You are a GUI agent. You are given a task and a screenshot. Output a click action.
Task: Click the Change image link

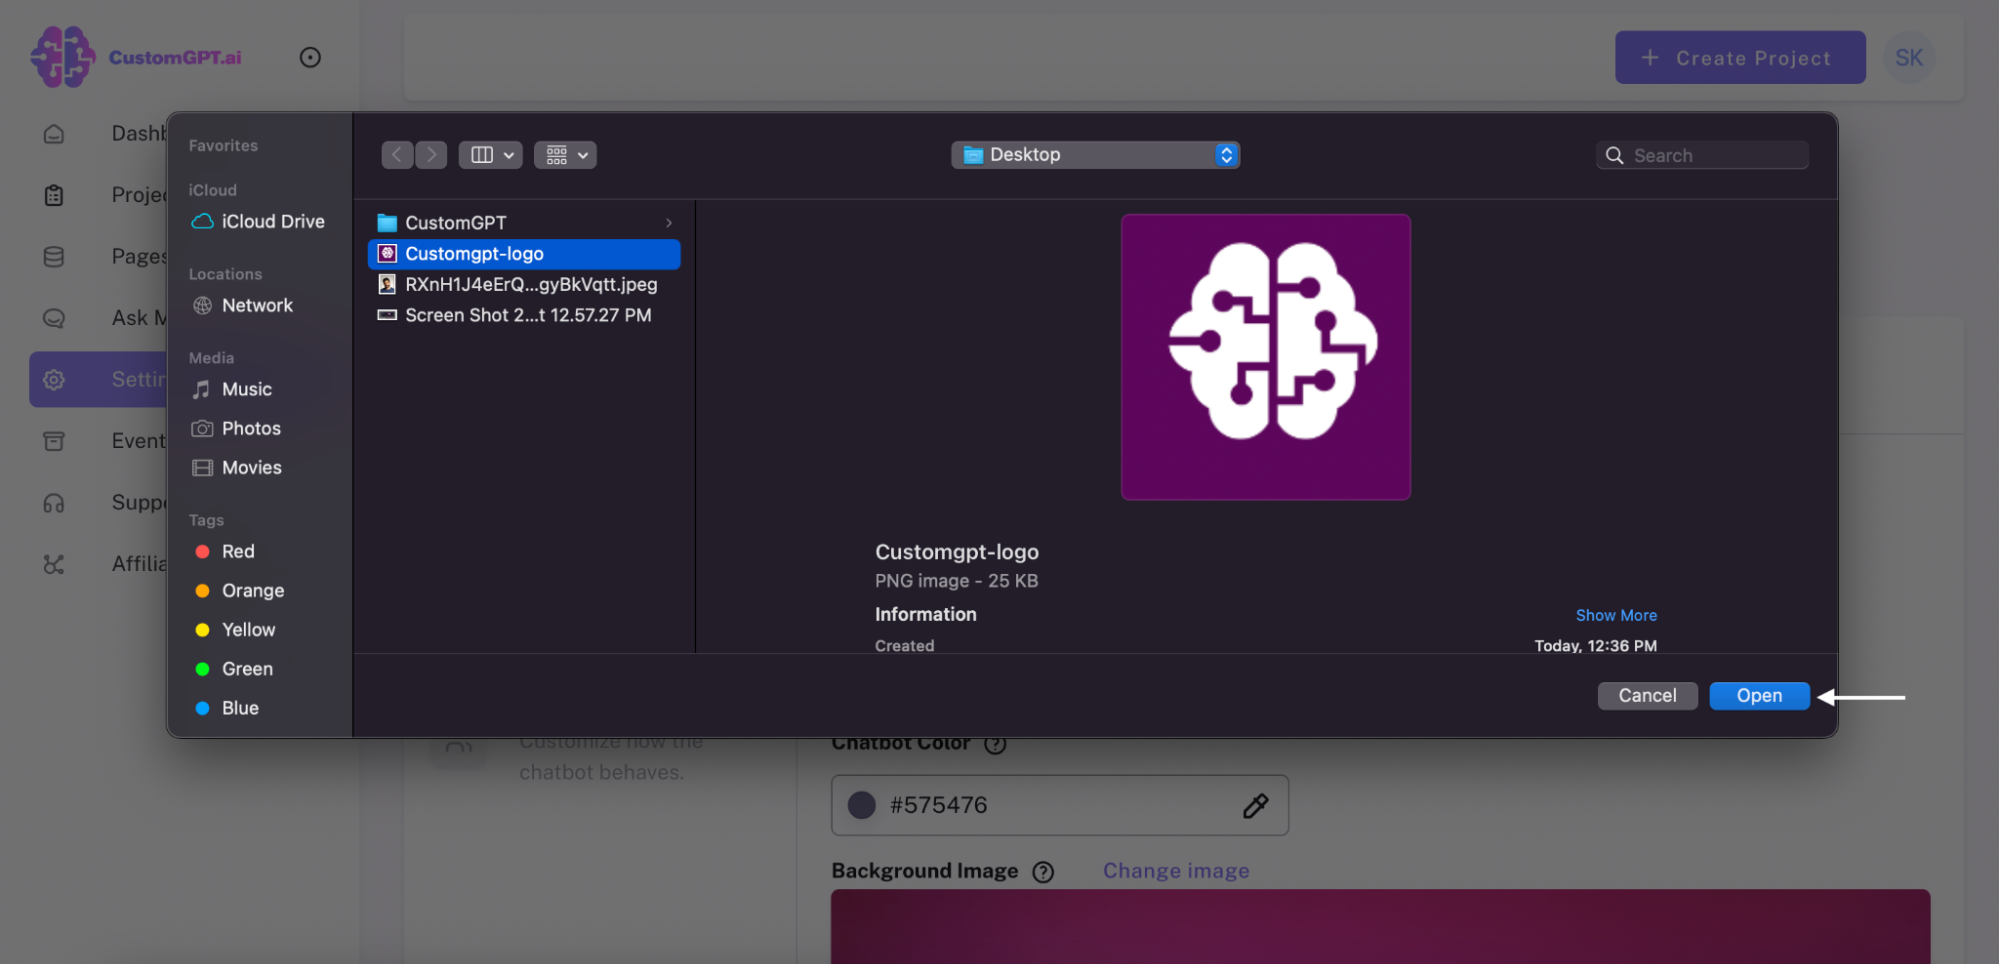[x=1176, y=871]
